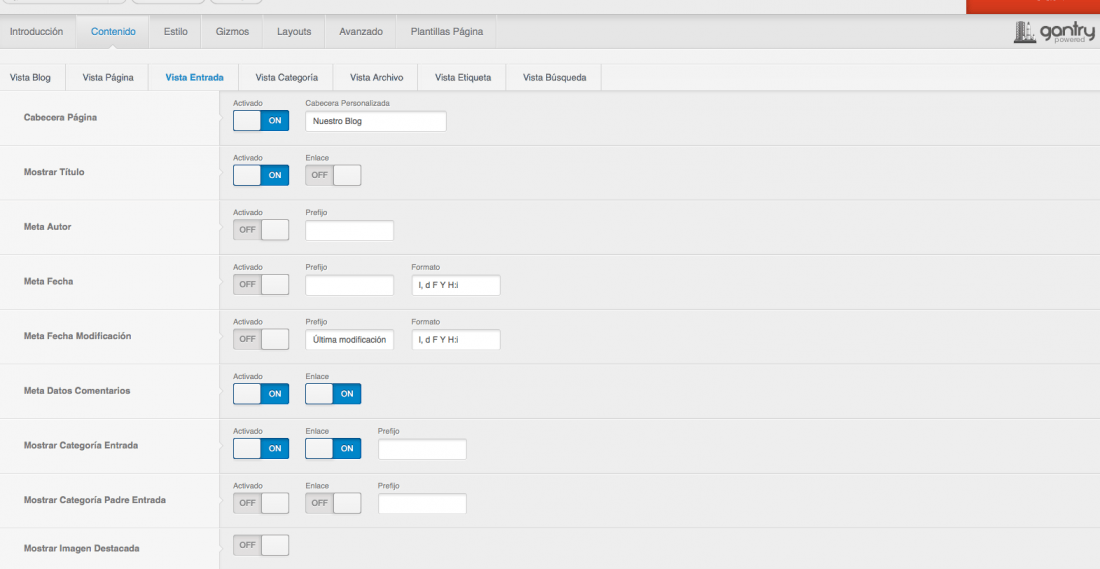Open the Vista Búsqueda subtab

554,77
